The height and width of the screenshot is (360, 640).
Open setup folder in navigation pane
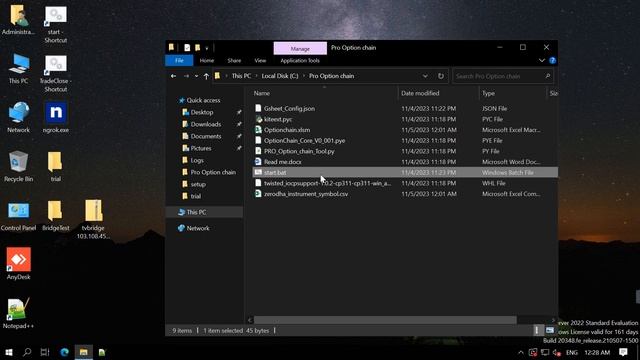[x=198, y=184]
